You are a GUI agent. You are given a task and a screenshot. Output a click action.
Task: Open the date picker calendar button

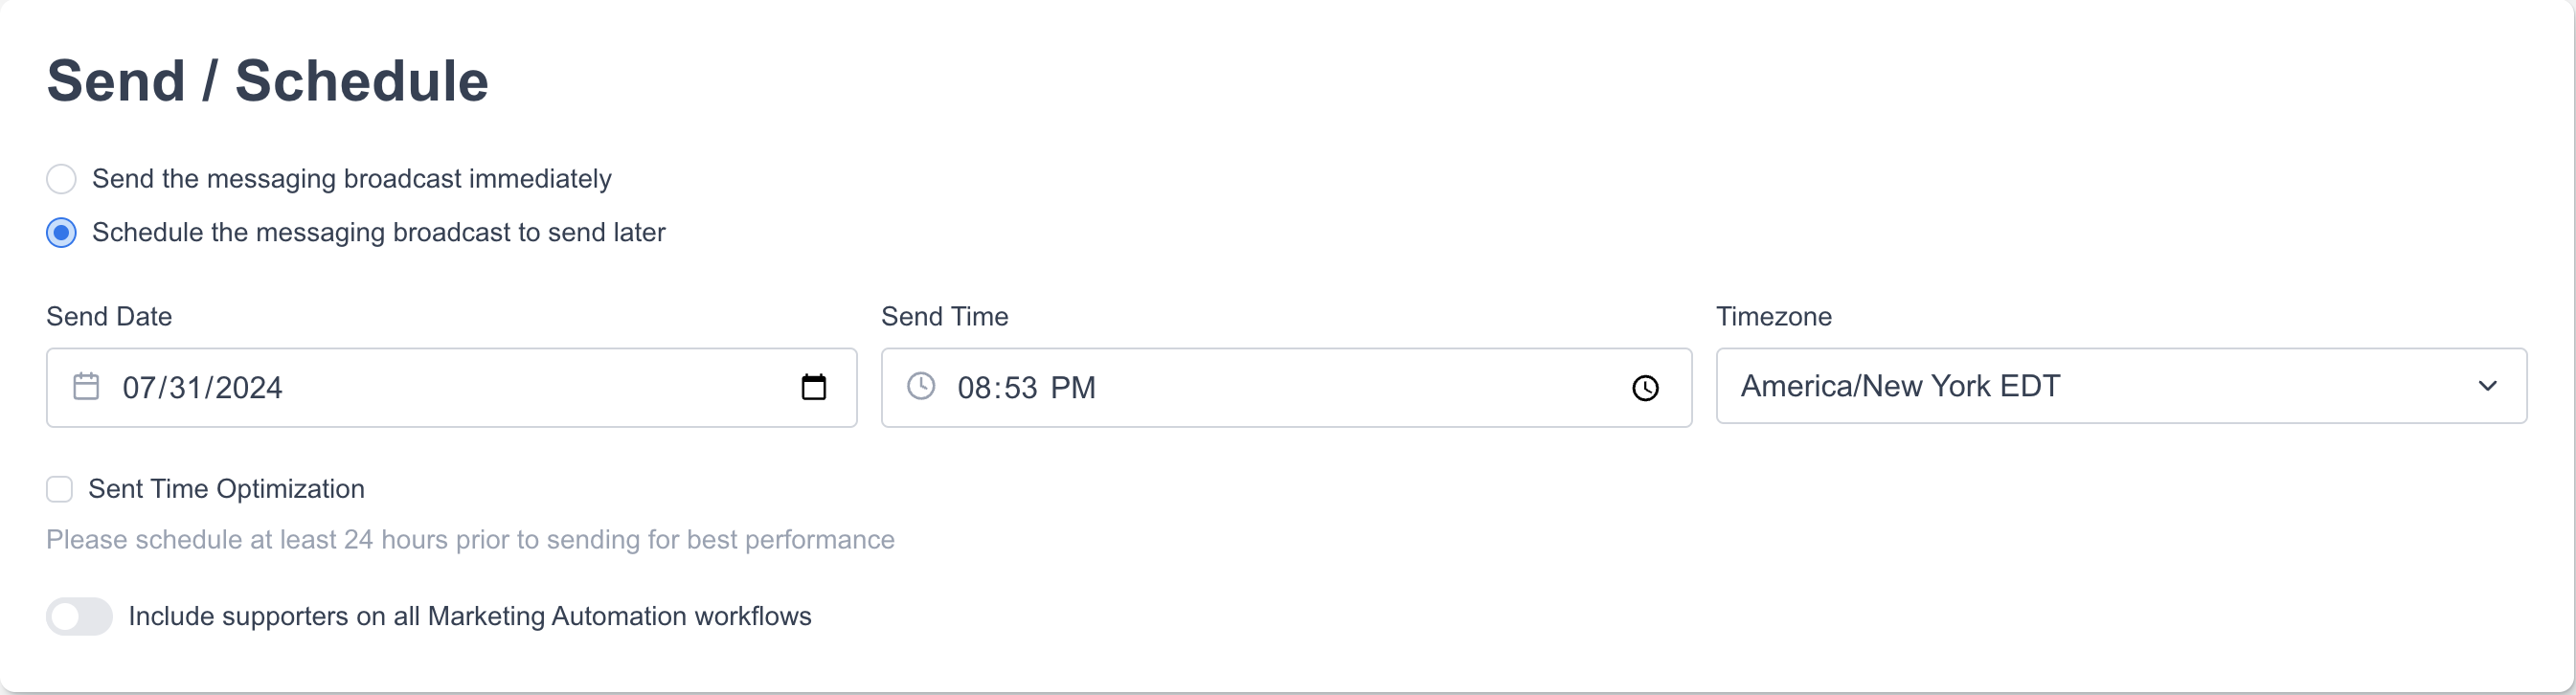tap(813, 387)
